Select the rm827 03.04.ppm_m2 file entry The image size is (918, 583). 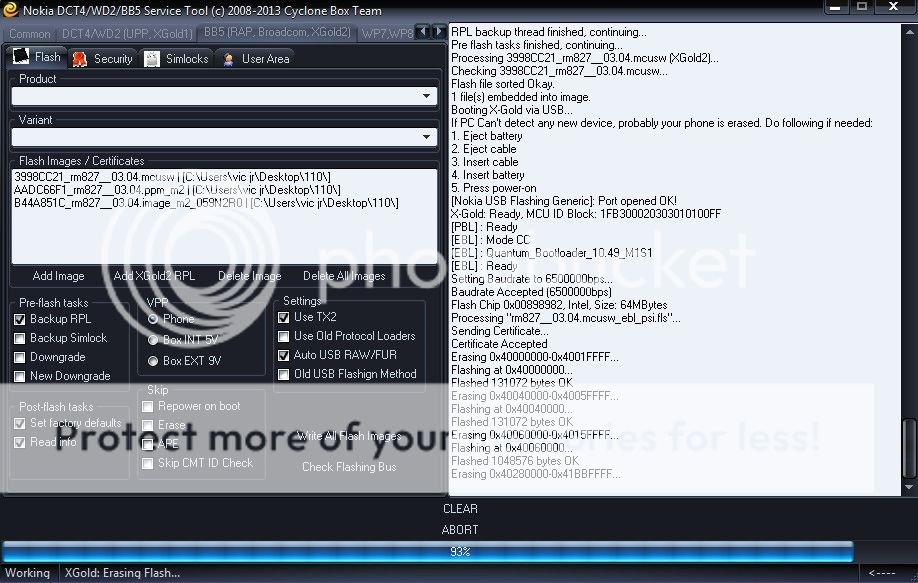100,189
